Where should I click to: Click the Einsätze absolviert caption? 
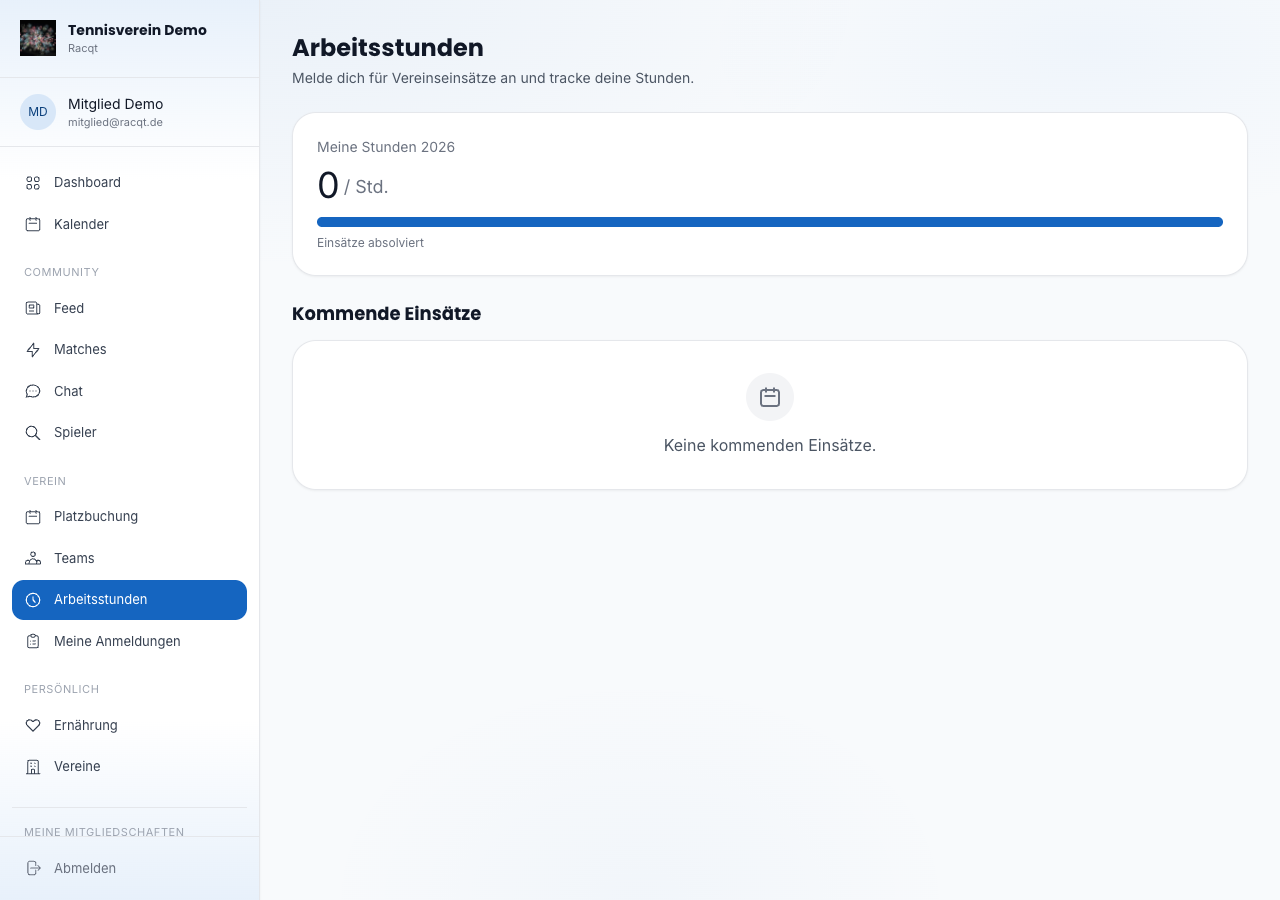370,243
